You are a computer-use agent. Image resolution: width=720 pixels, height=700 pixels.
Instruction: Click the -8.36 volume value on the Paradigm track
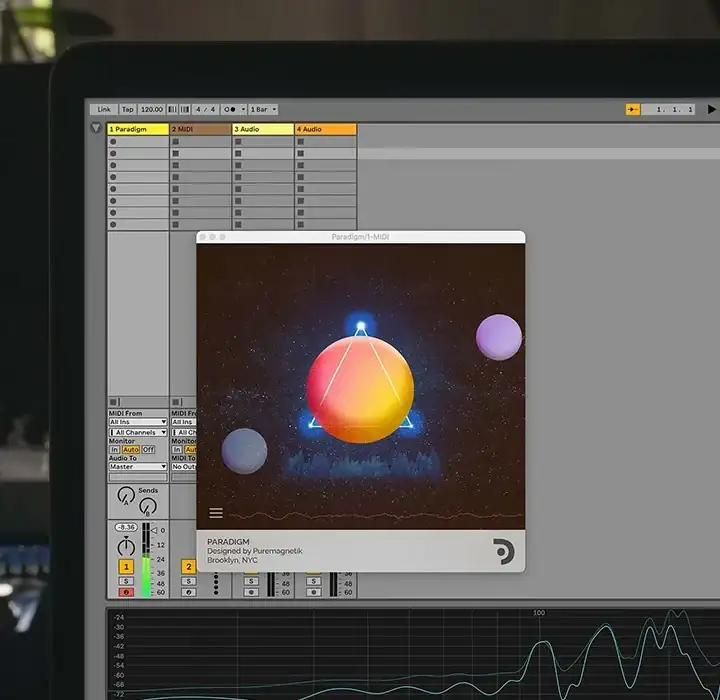(x=126, y=527)
